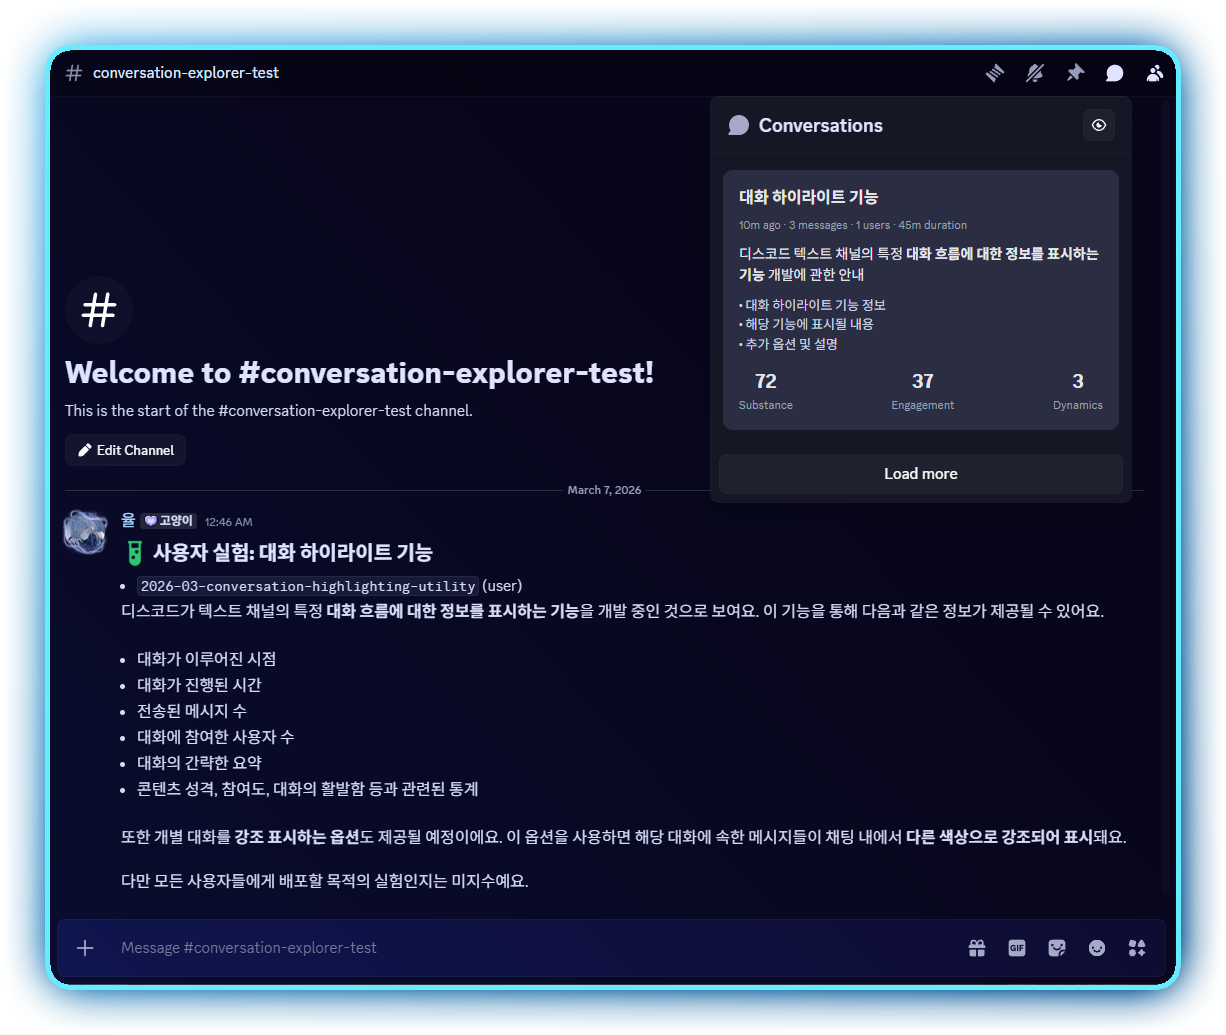The width and height of the screenshot is (1226, 1035).
Task: Open the user avatar of 율
Action: (x=85, y=531)
